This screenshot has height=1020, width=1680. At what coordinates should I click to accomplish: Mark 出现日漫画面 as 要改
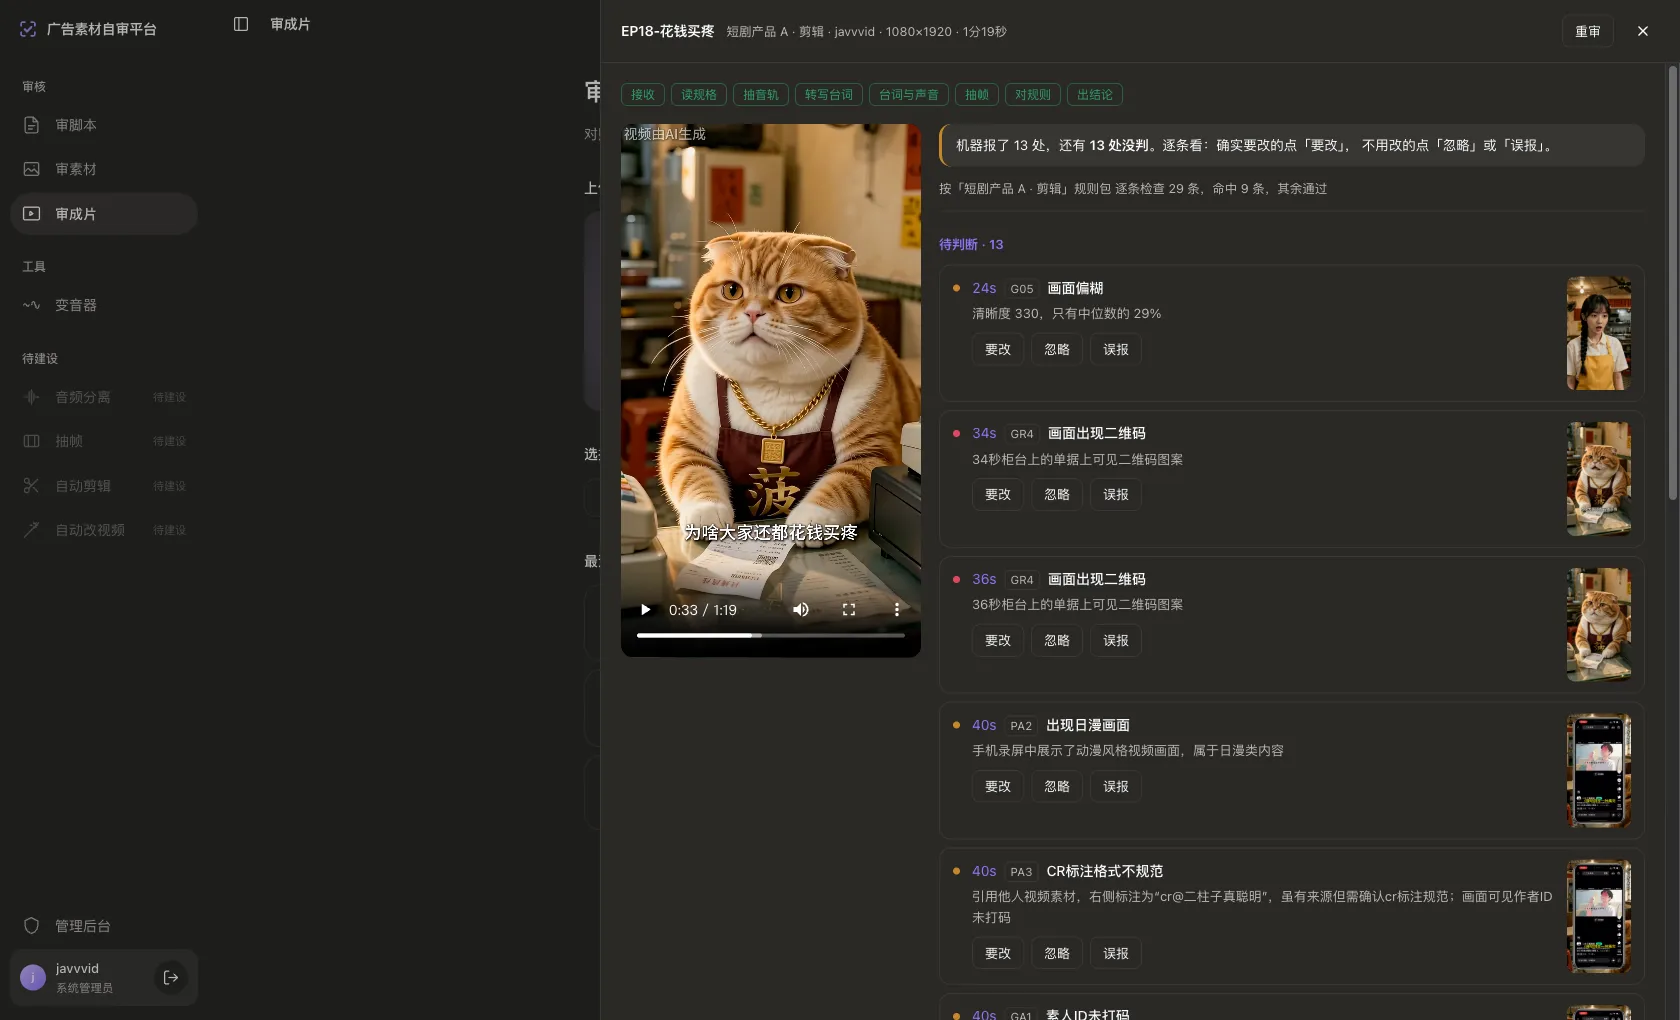click(x=998, y=787)
